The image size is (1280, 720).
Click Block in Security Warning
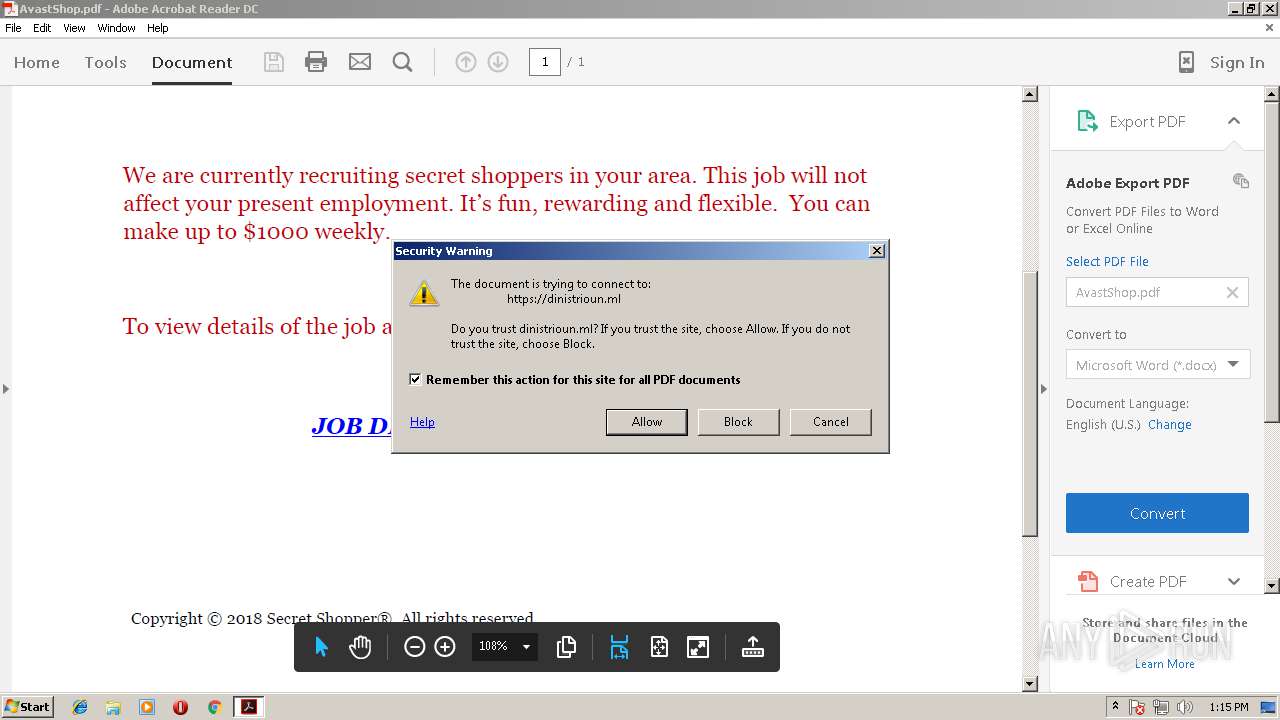[x=738, y=422]
